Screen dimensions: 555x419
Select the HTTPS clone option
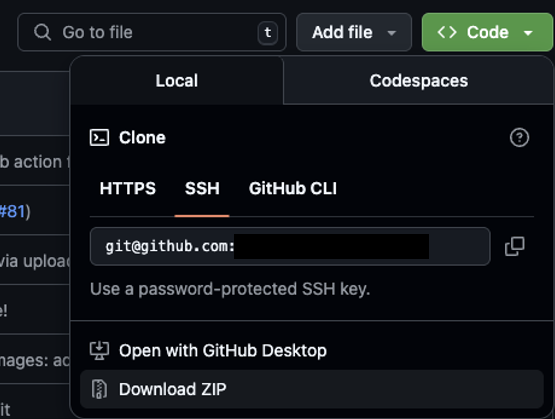128,188
